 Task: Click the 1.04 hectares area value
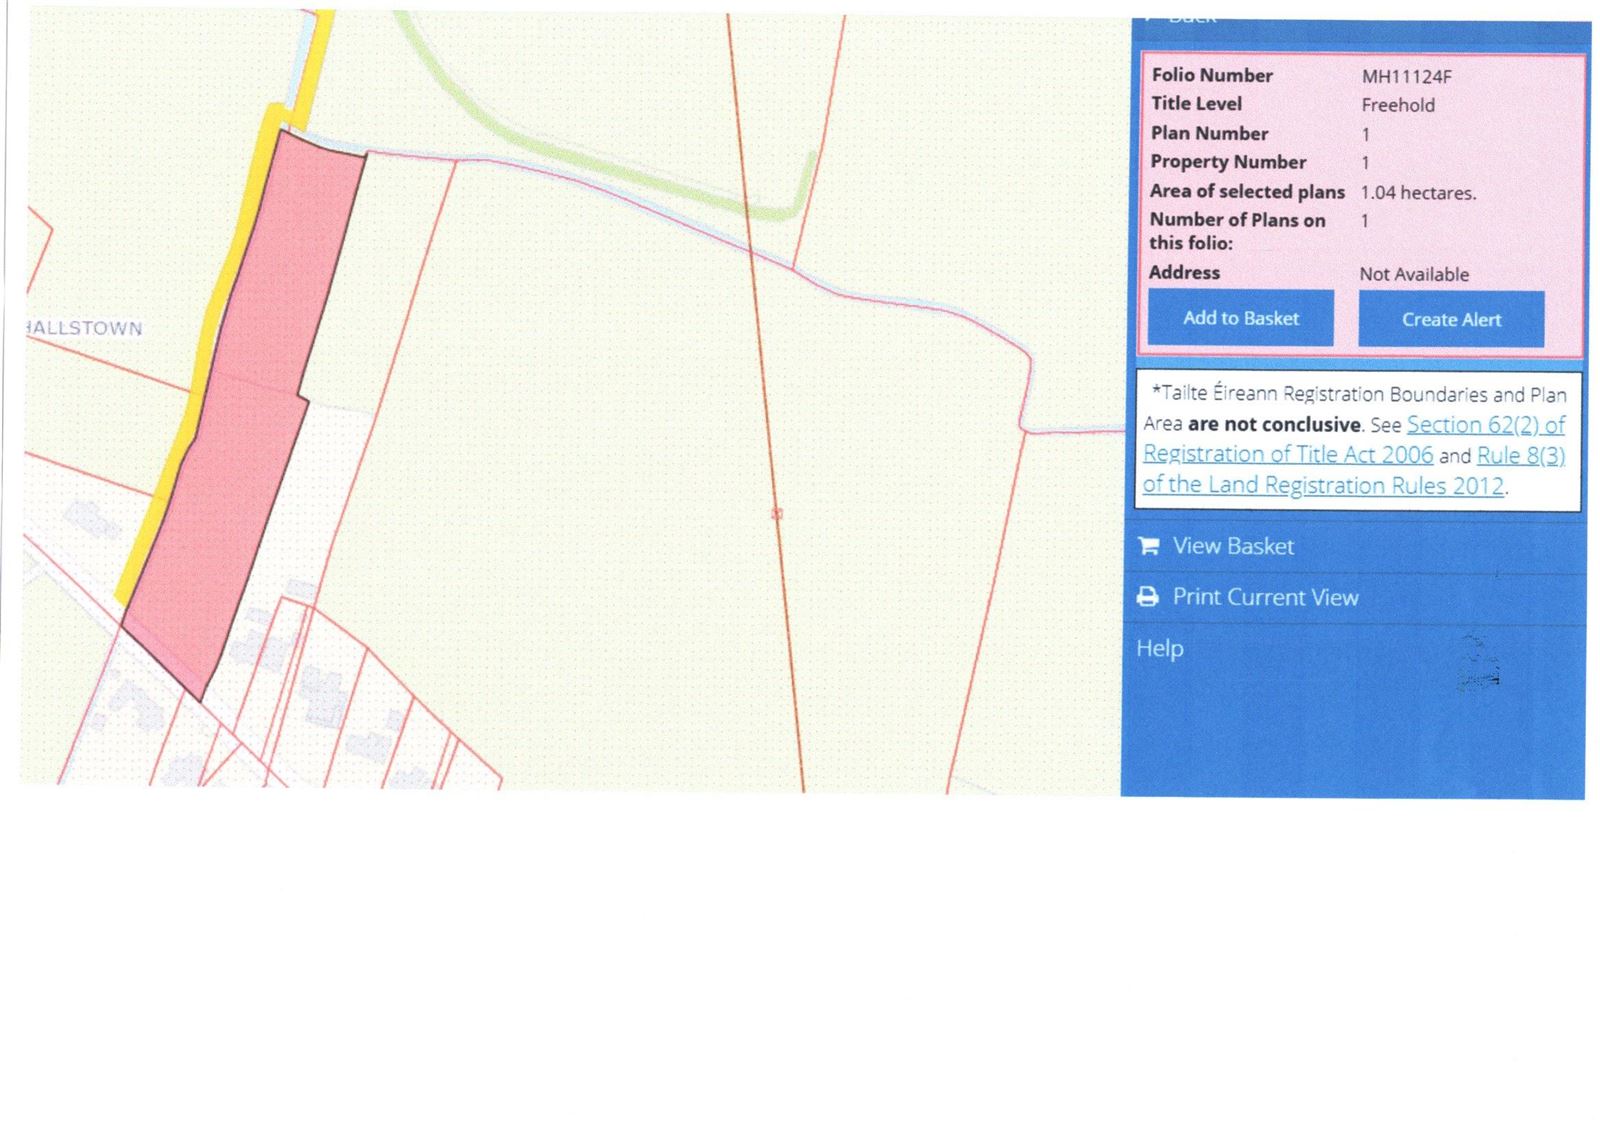1418,192
